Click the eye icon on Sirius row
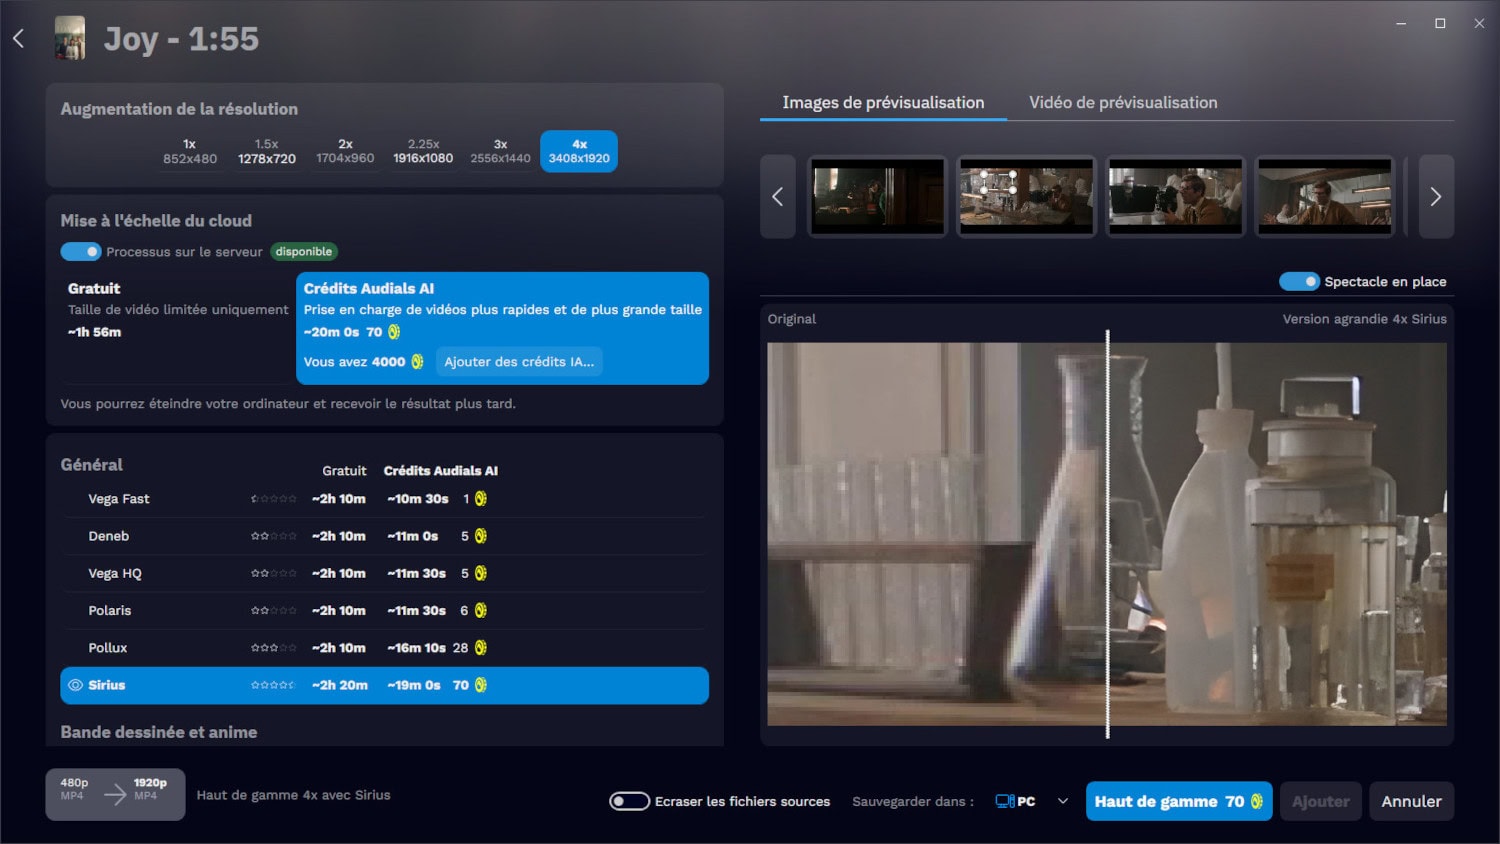1500x844 pixels. (75, 686)
